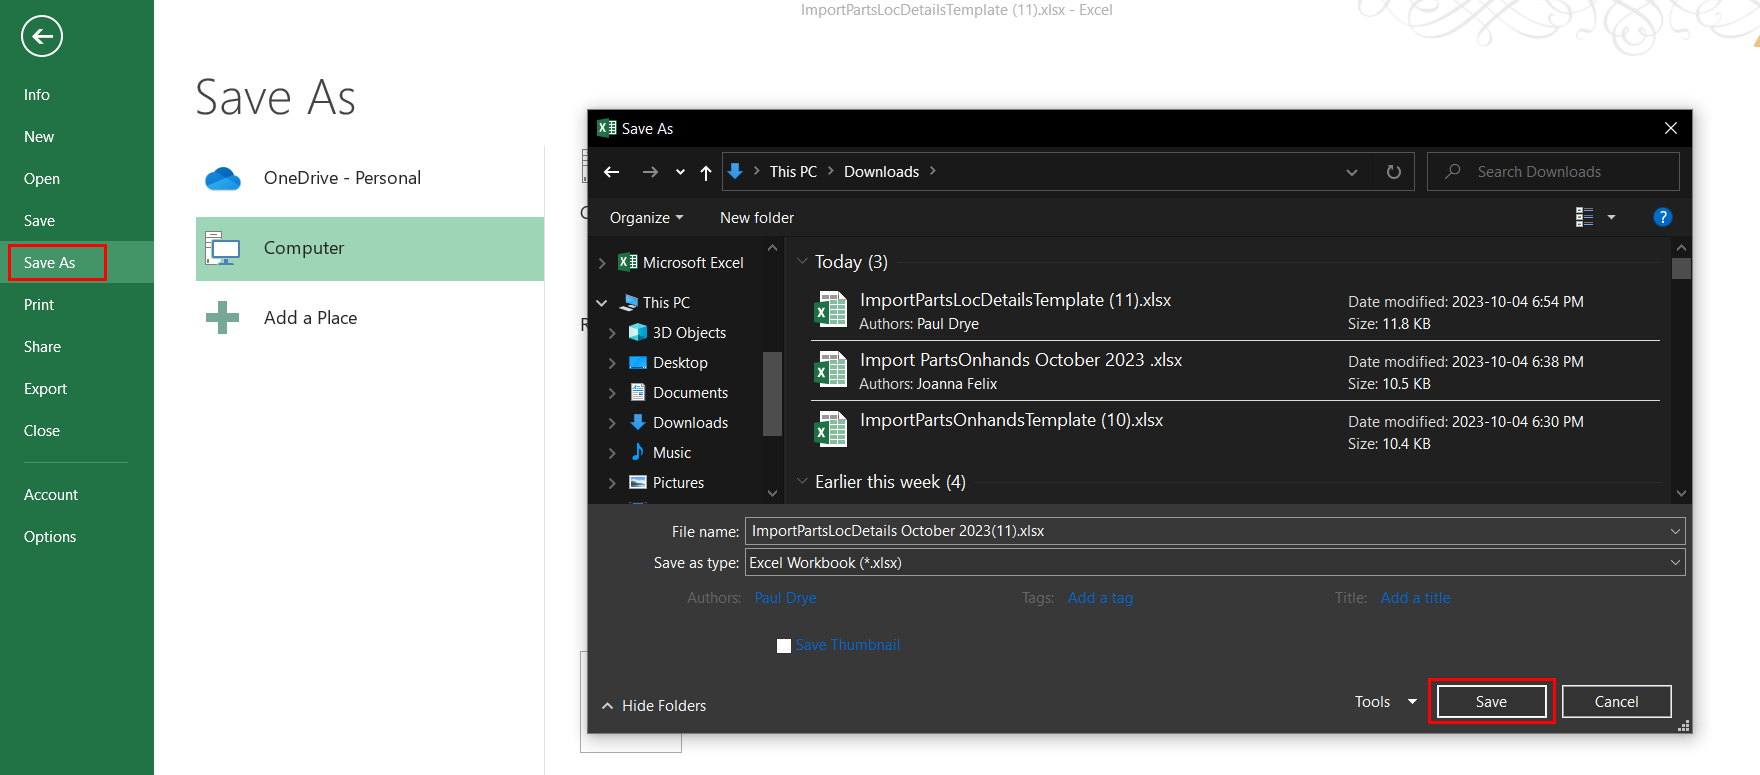Collapse the Earlier this week group

802,481
